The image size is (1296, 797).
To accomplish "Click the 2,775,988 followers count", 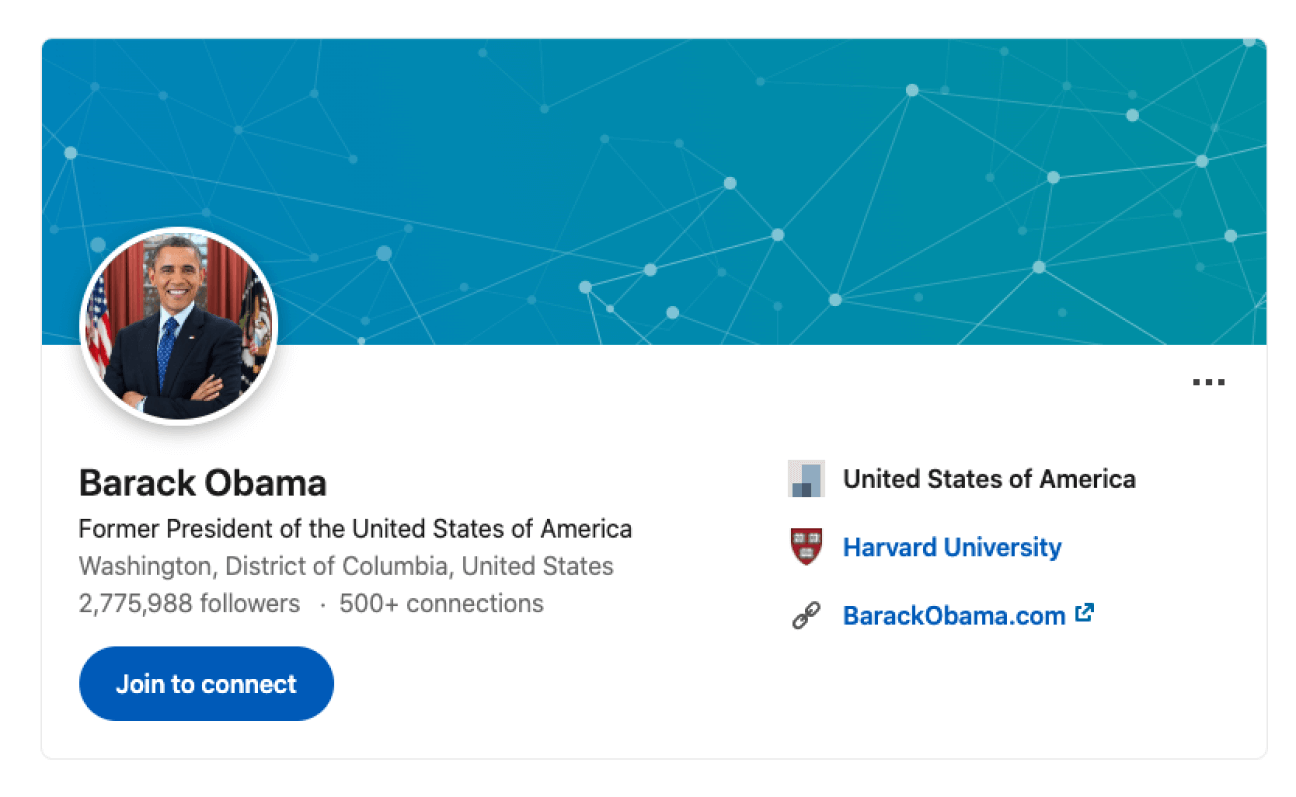I will [189, 604].
